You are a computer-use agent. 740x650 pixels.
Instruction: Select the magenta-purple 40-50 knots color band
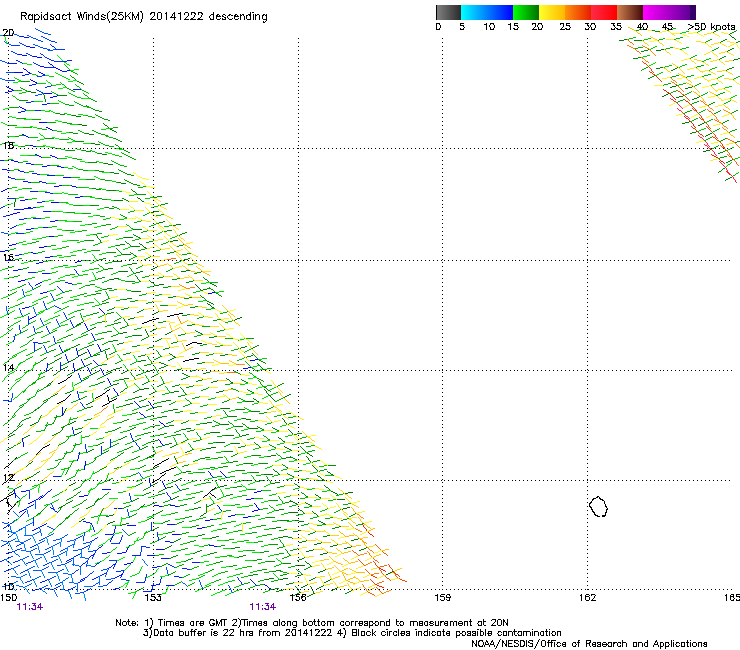[x=669, y=12]
